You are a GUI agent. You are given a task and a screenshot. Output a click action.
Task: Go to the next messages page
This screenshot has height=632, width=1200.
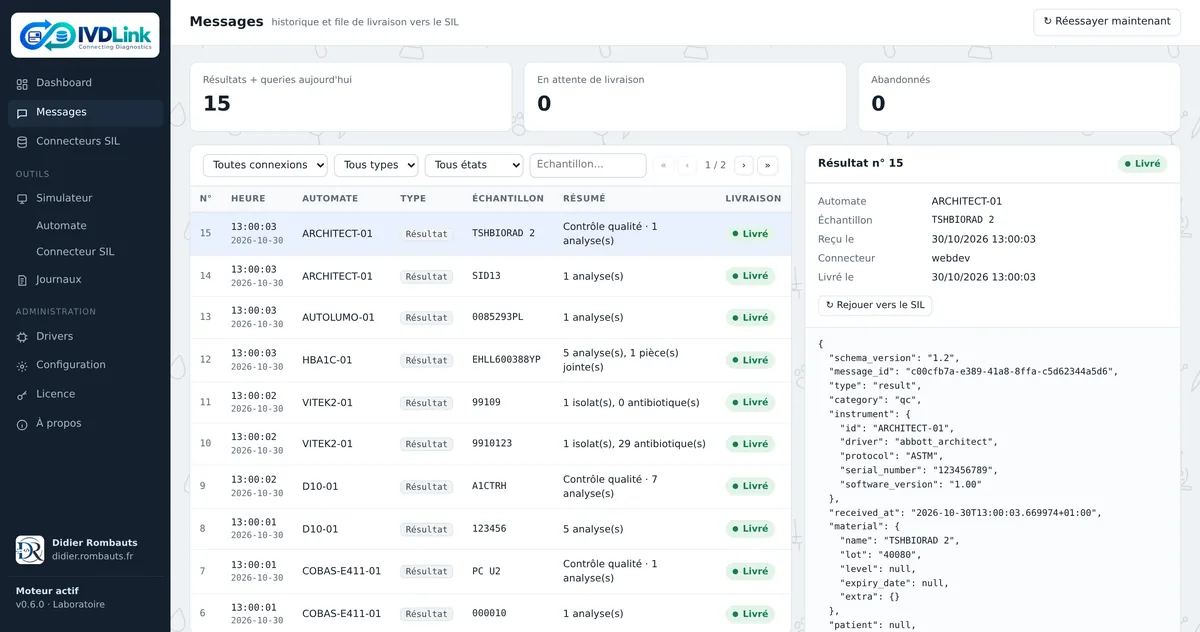tap(744, 165)
